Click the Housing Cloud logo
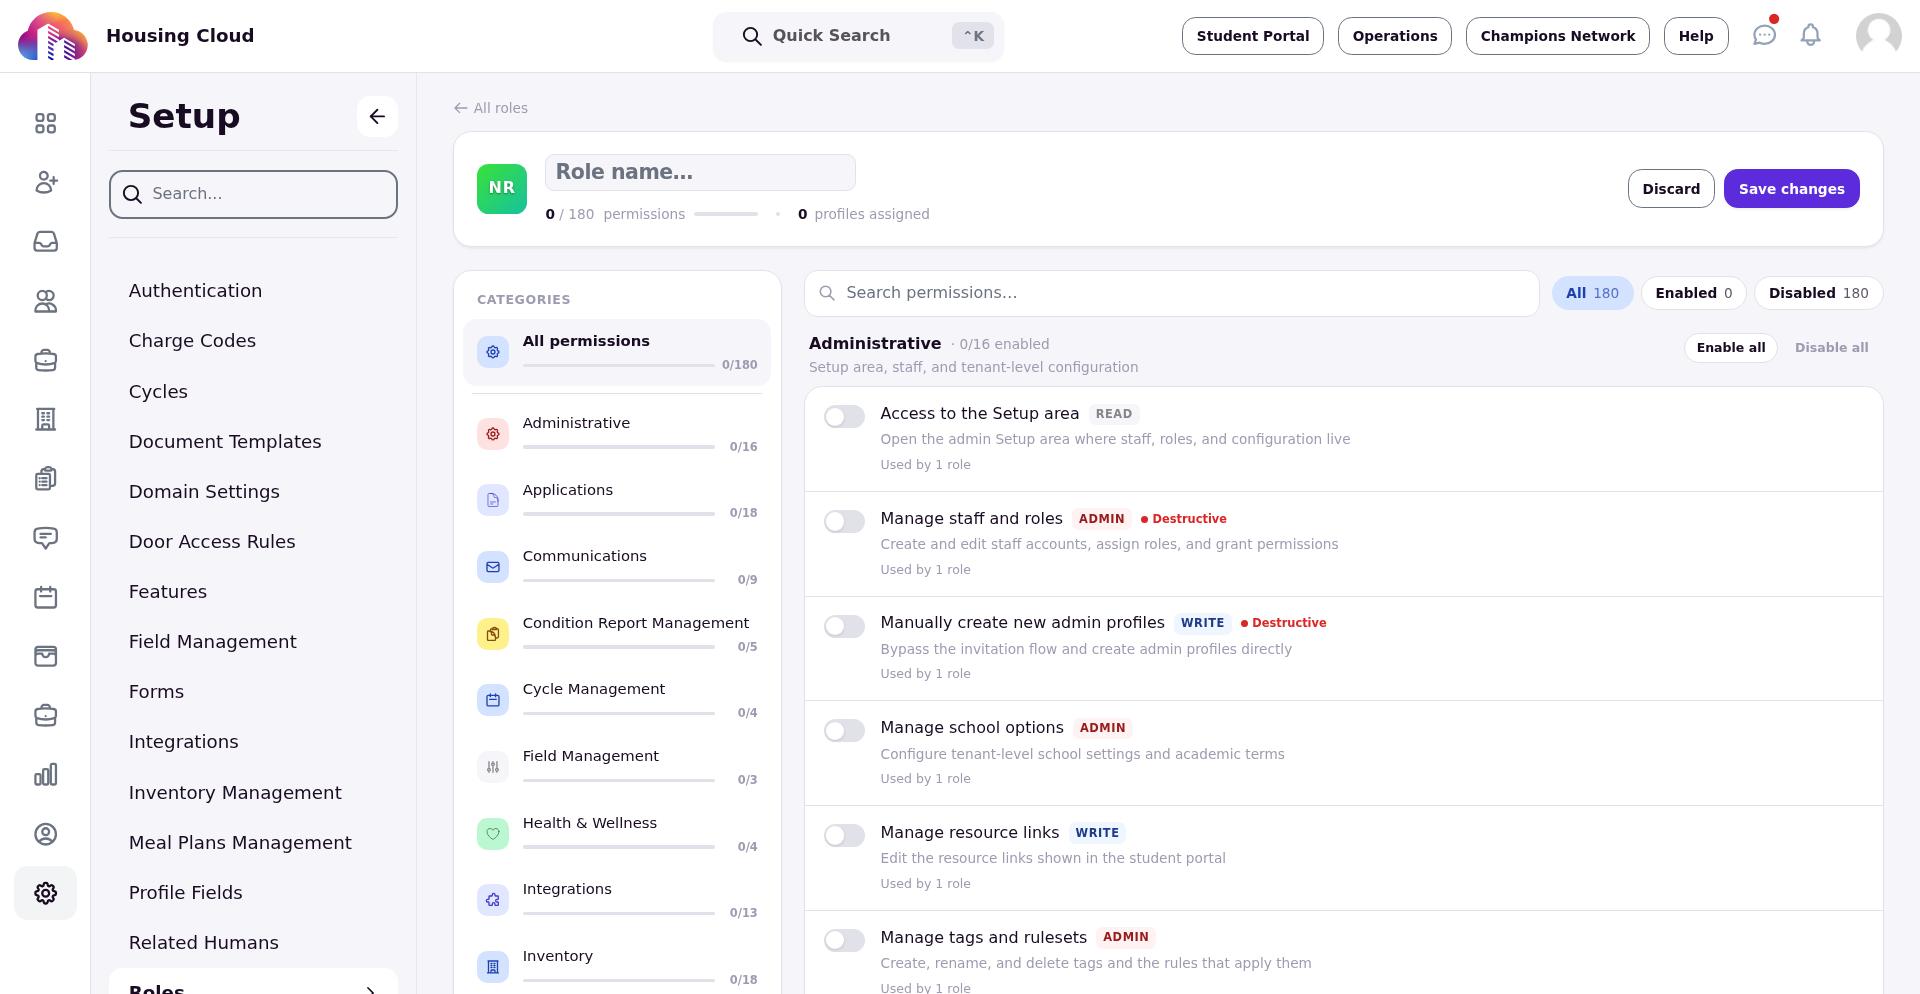 pos(53,36)
